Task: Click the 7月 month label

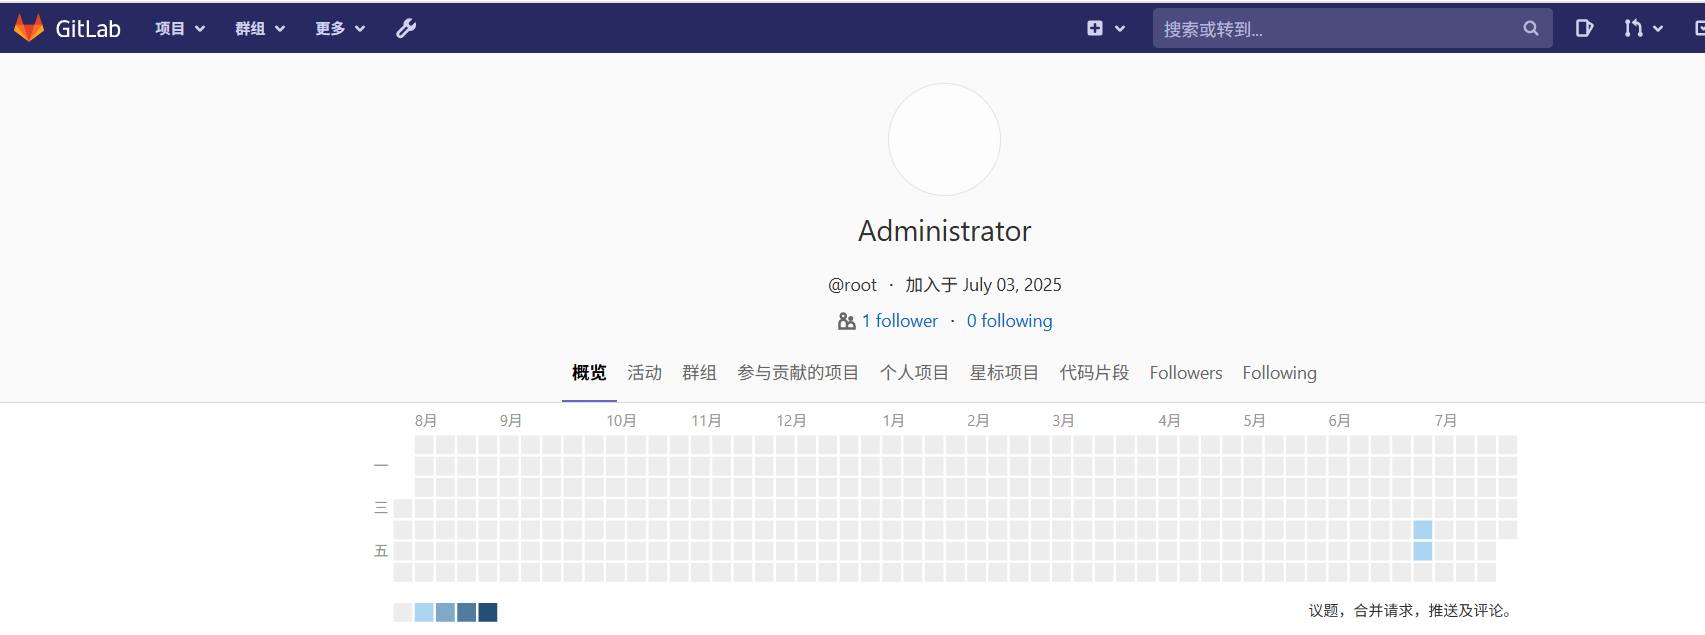Action: 1446,421
